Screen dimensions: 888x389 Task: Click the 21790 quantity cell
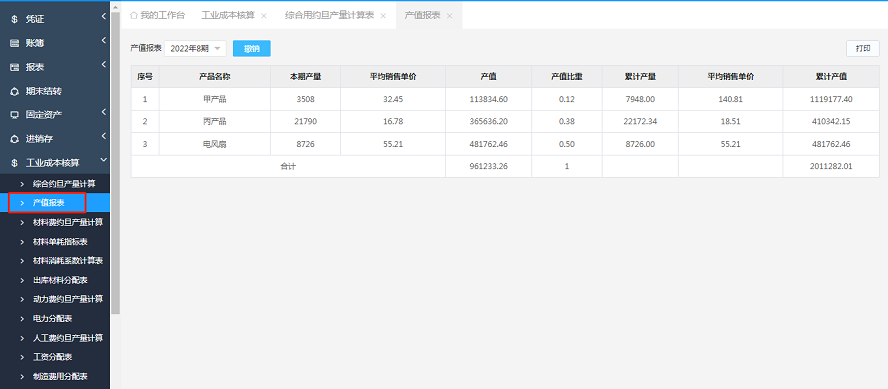point(305,122)
